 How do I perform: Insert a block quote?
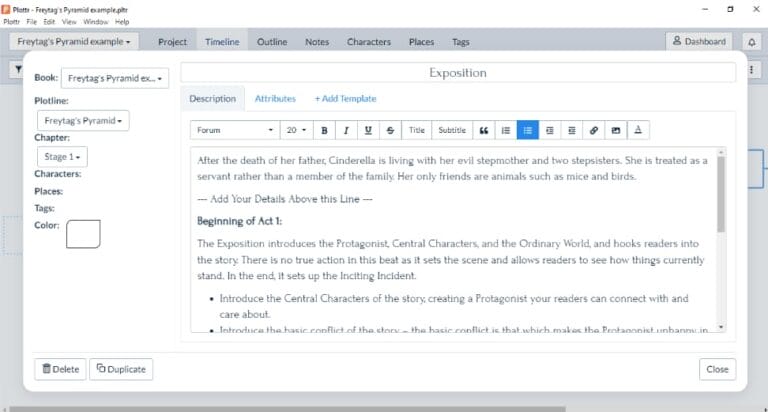tap(484, 130)
